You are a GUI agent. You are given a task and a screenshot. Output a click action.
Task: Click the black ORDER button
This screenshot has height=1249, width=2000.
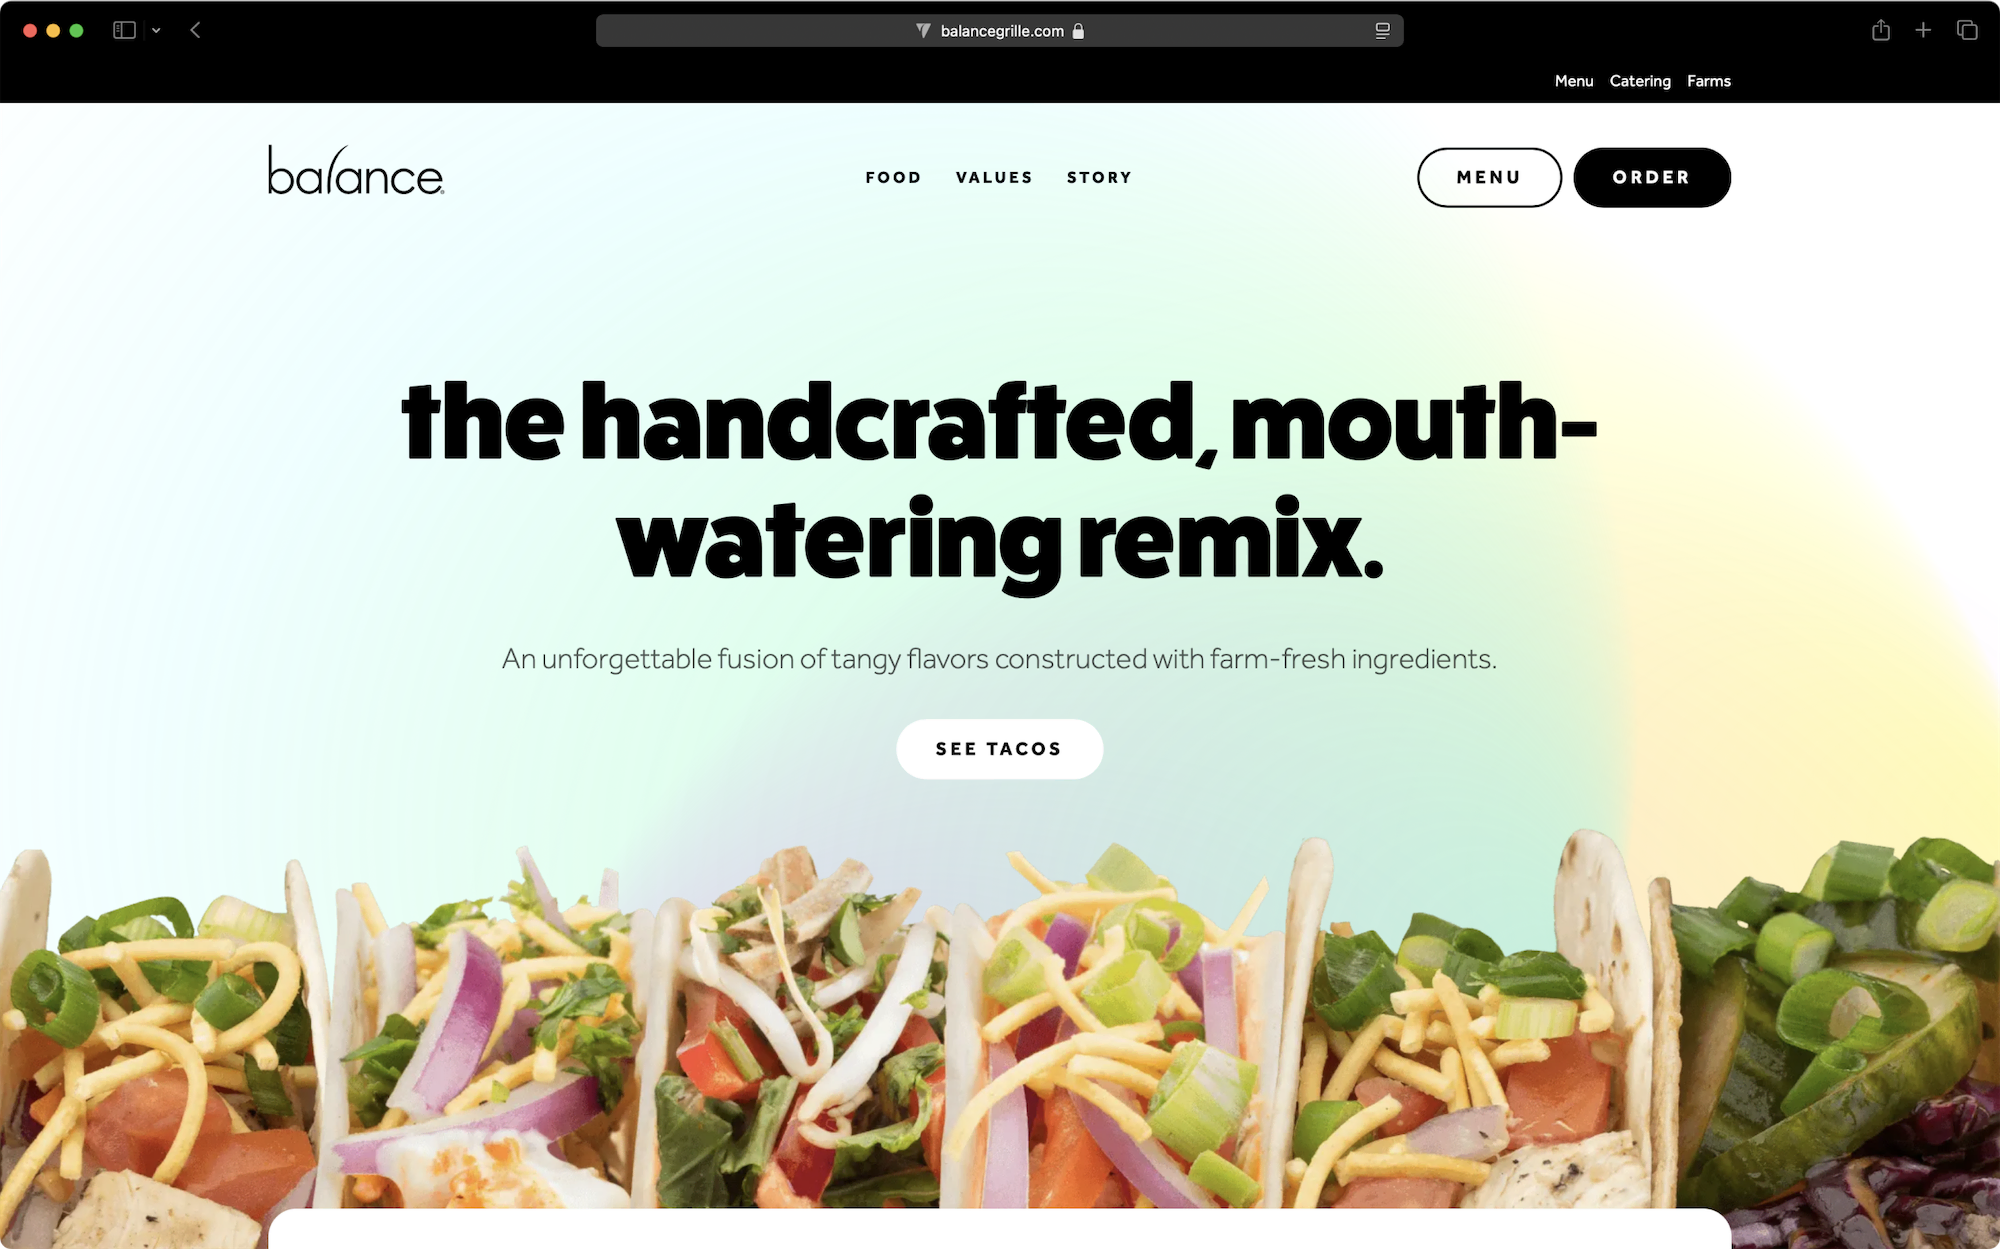(x=1652, y=177)
